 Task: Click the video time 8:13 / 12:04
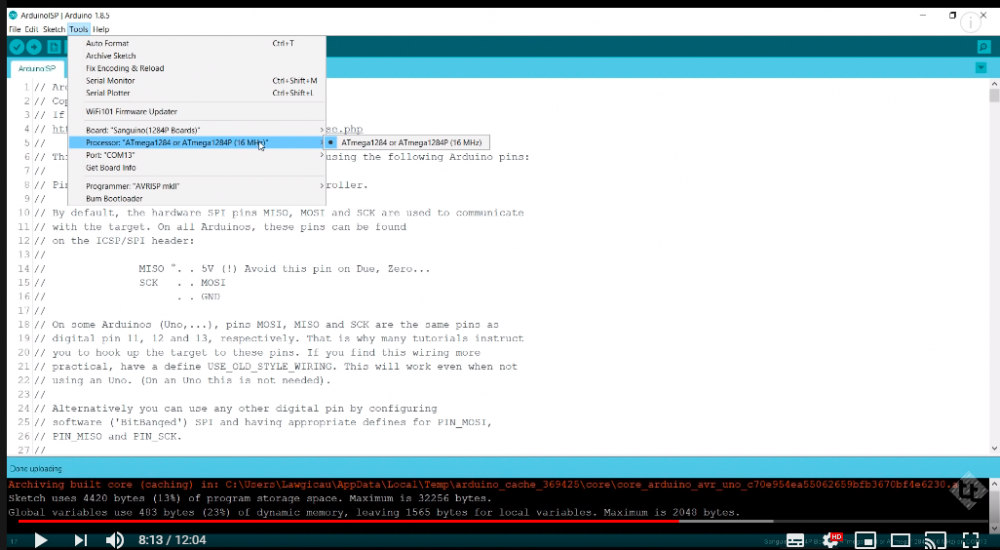coord(172,540)
